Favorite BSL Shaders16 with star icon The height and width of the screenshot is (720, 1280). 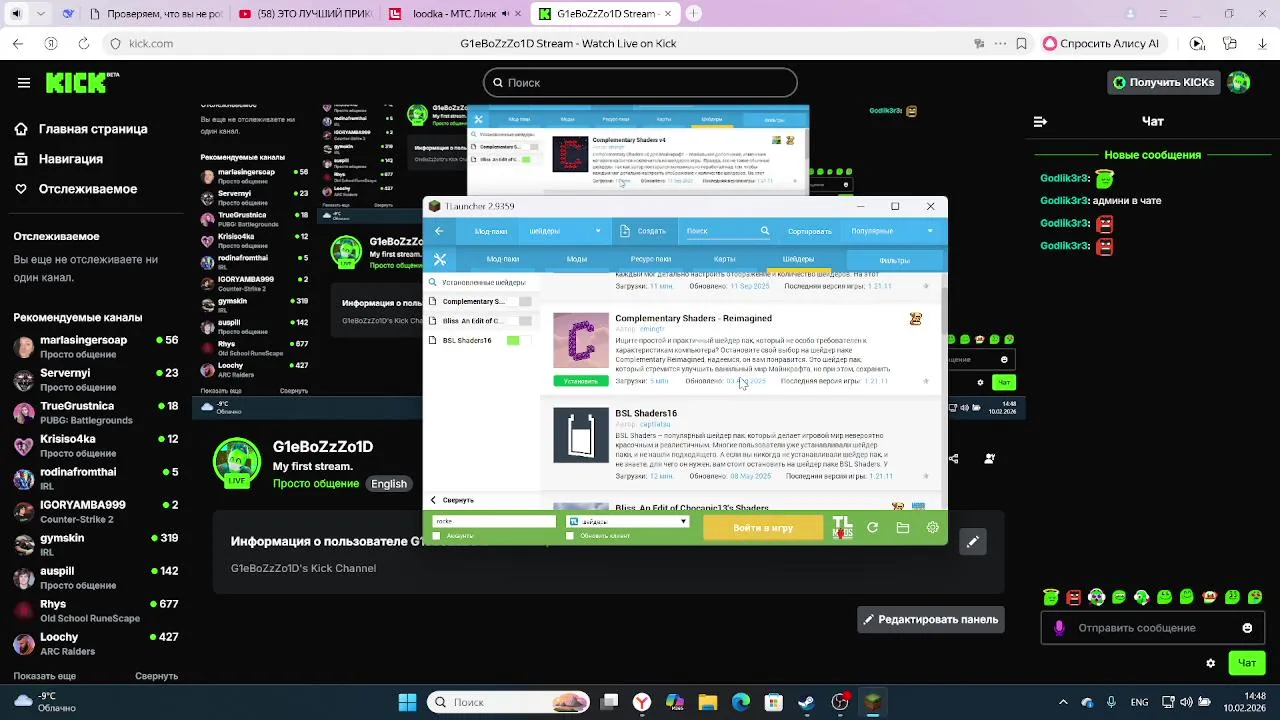[x=925, y=476]
